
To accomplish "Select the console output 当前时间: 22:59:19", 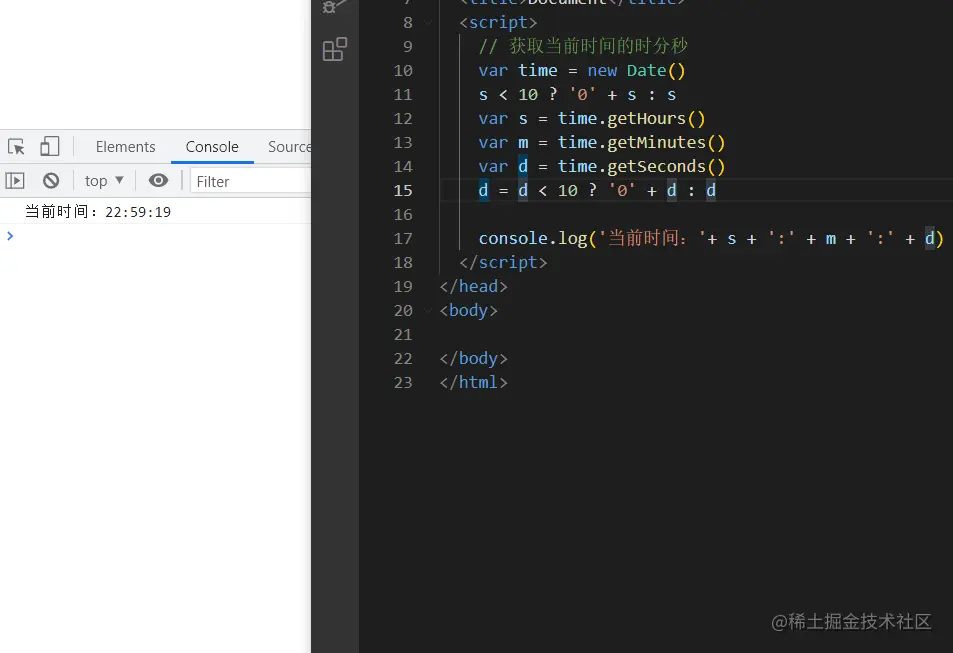I will [98, 212].
